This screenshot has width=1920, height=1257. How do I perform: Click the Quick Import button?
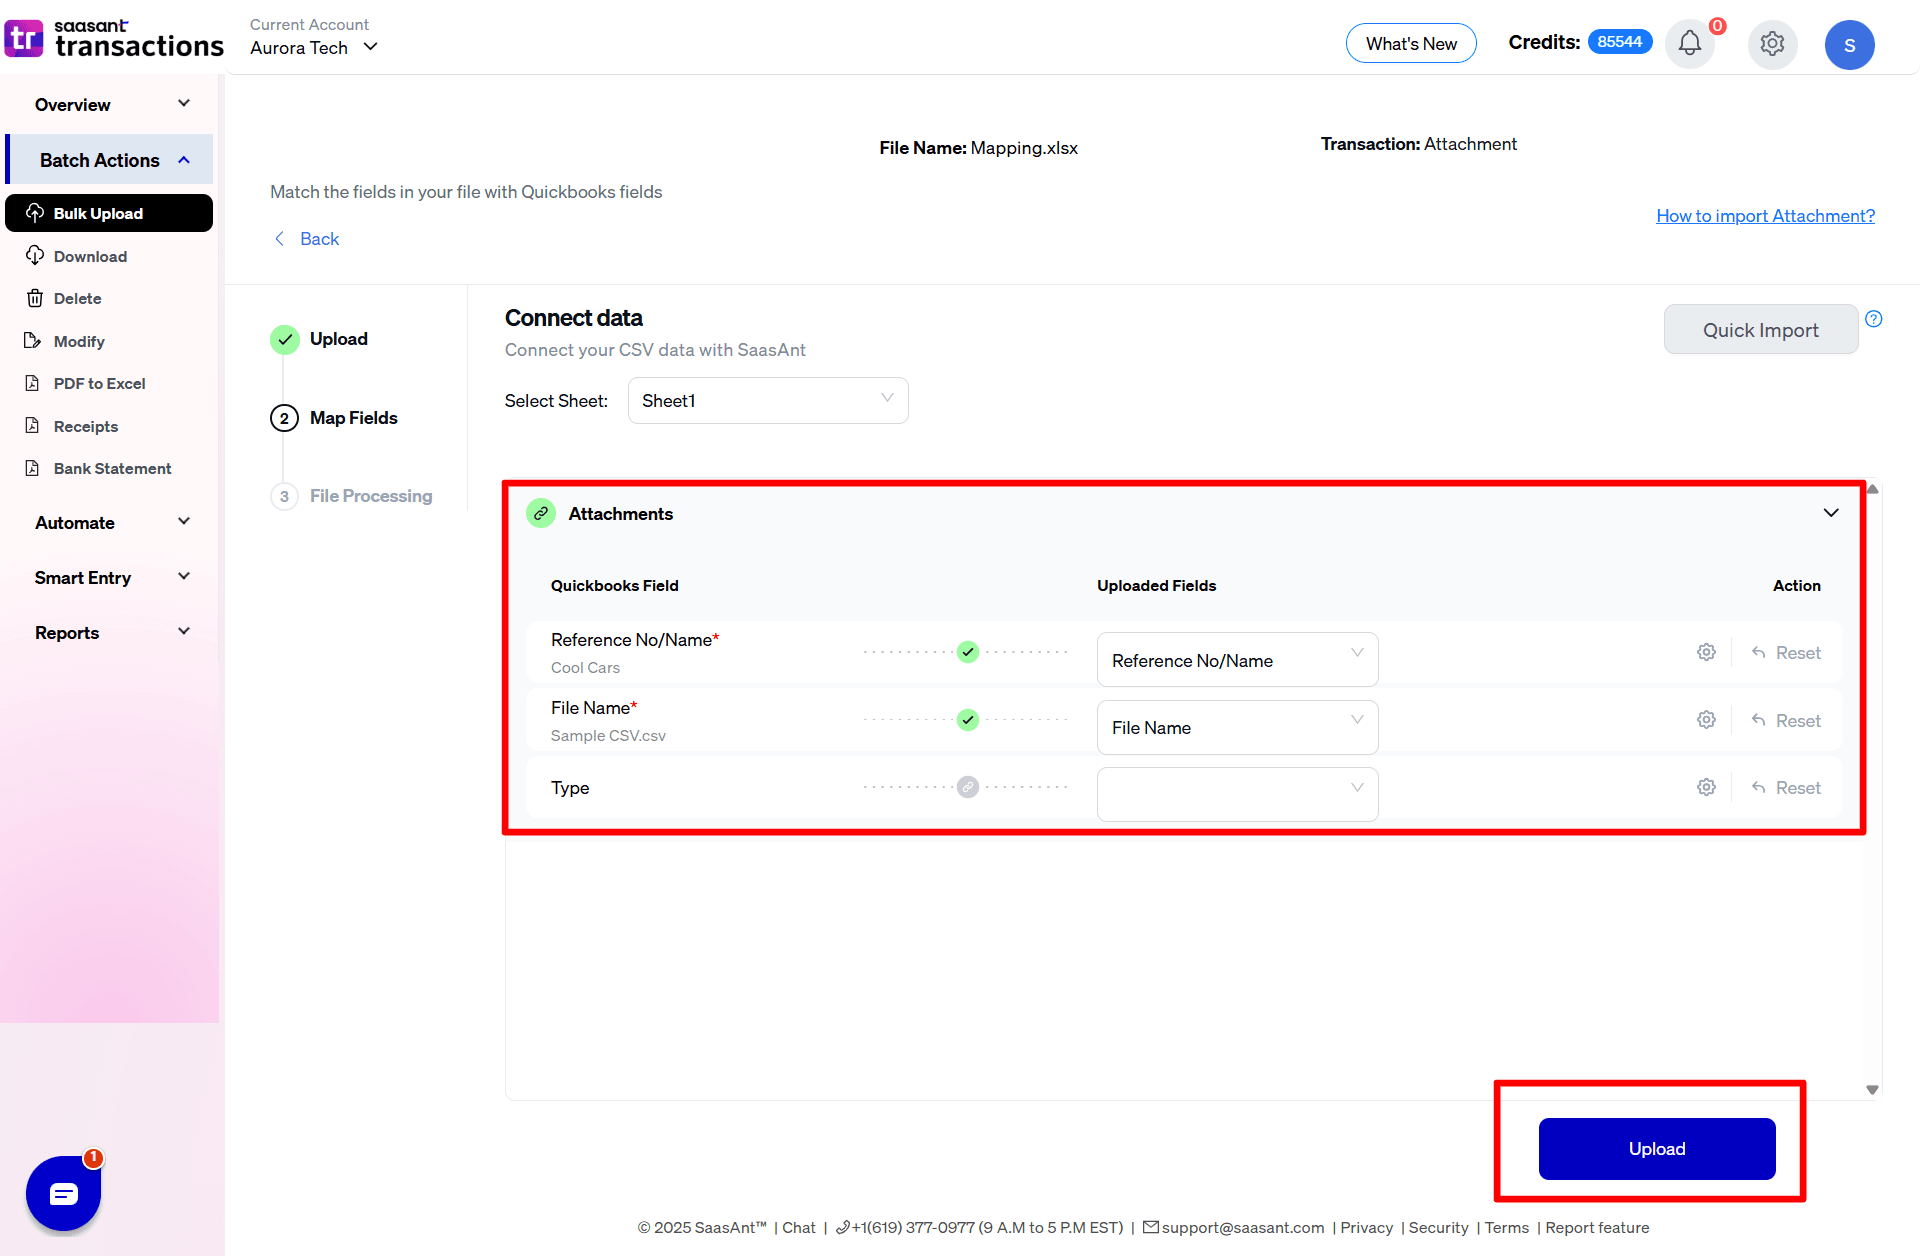(1760, 329)
